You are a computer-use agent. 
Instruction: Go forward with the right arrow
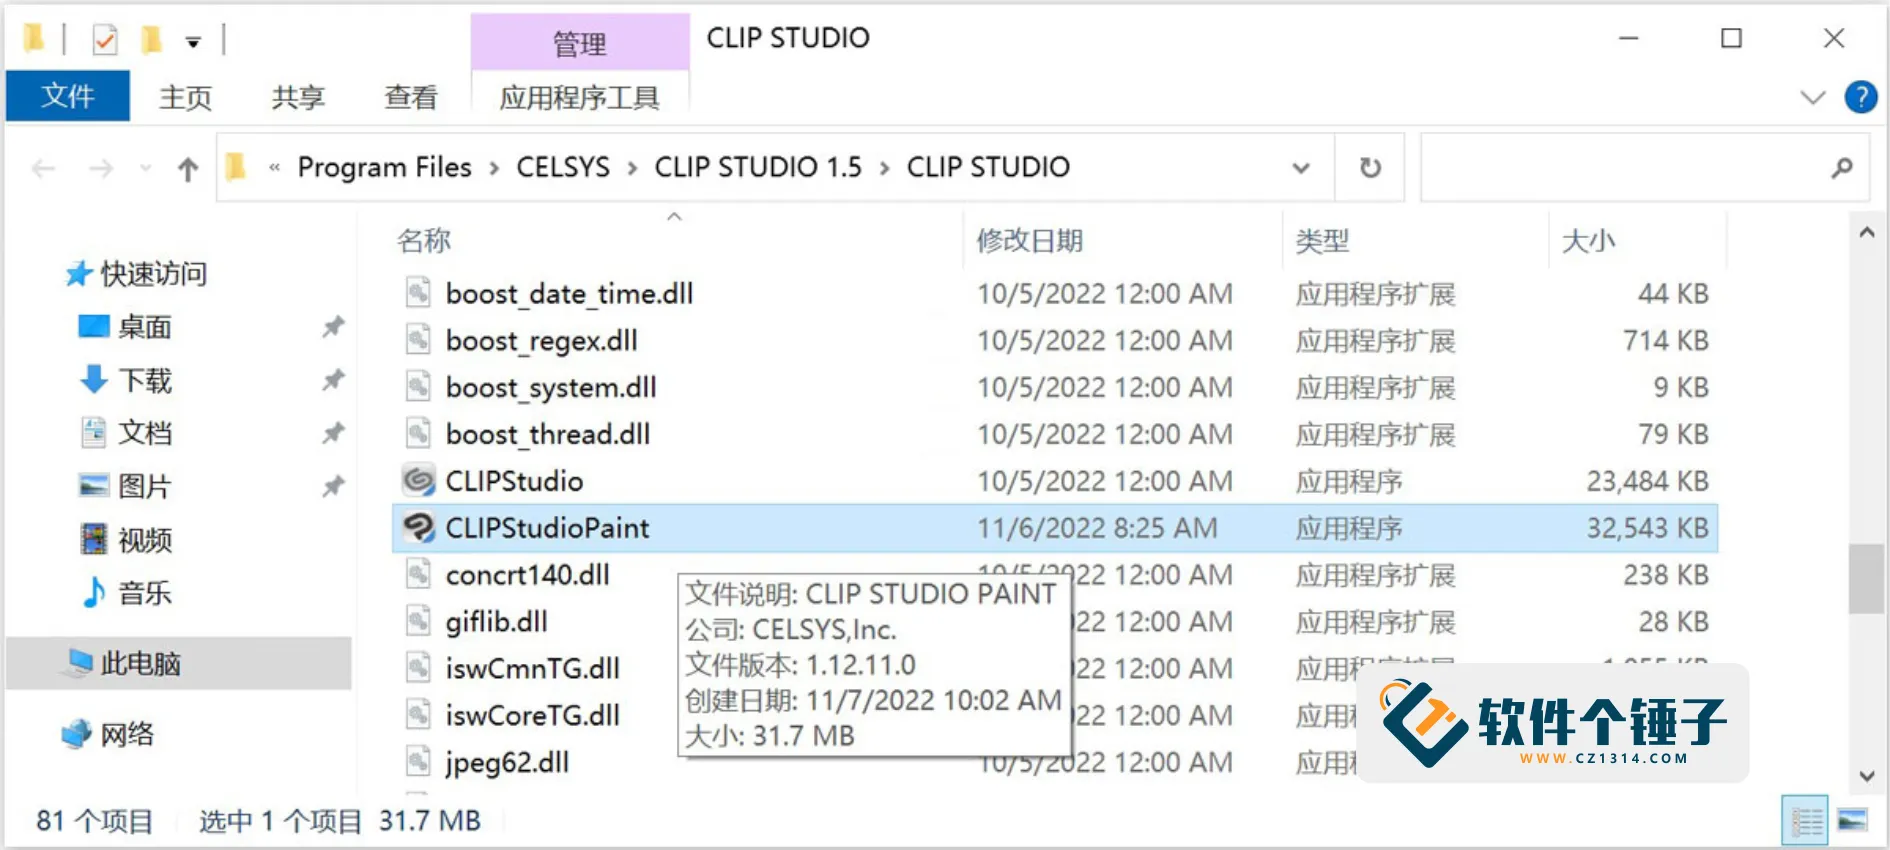pos(101,169)
